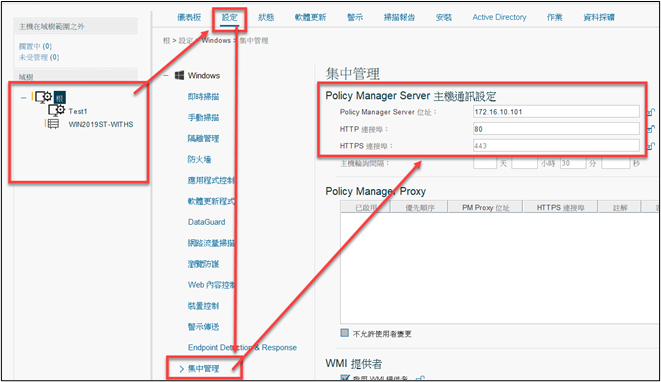Click the 已啟用 column header
Viewport: 661px width, 382px height.
pos(365,207)
